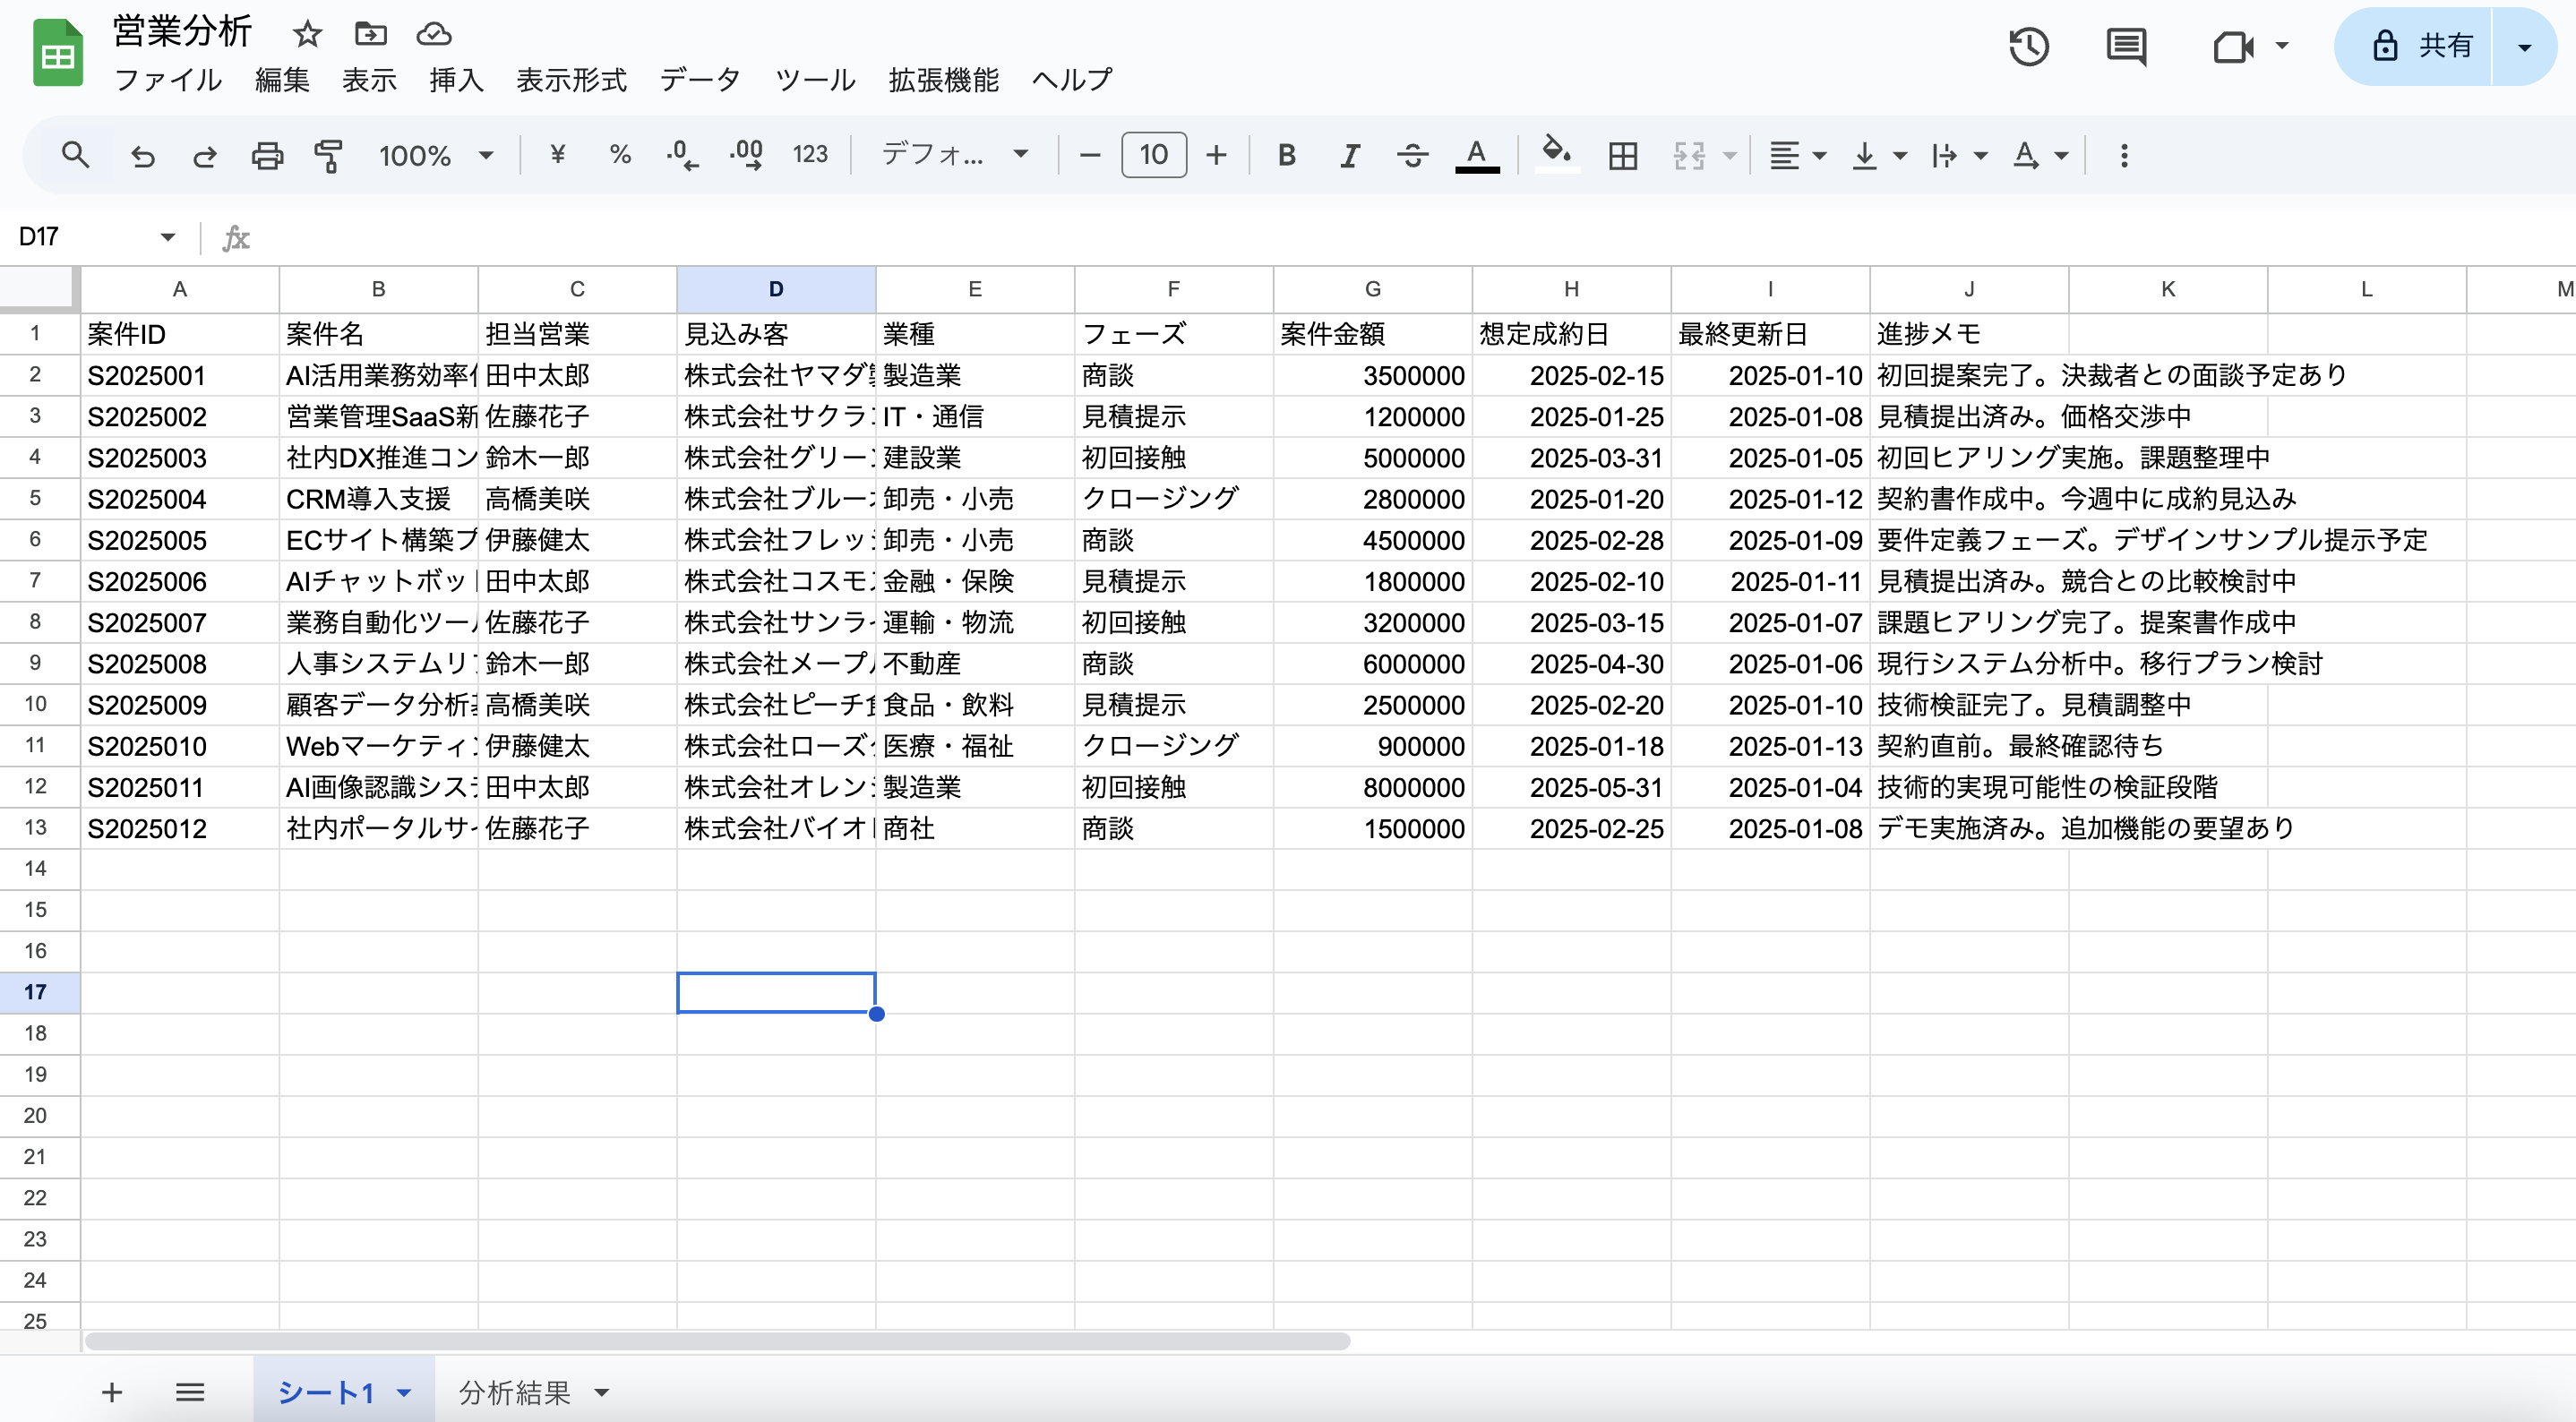Image resolution: width=2576 pixels, height=1422 pixels.
Task: Click the print icon
Action: pyautogui.click(x=266, y=155)
